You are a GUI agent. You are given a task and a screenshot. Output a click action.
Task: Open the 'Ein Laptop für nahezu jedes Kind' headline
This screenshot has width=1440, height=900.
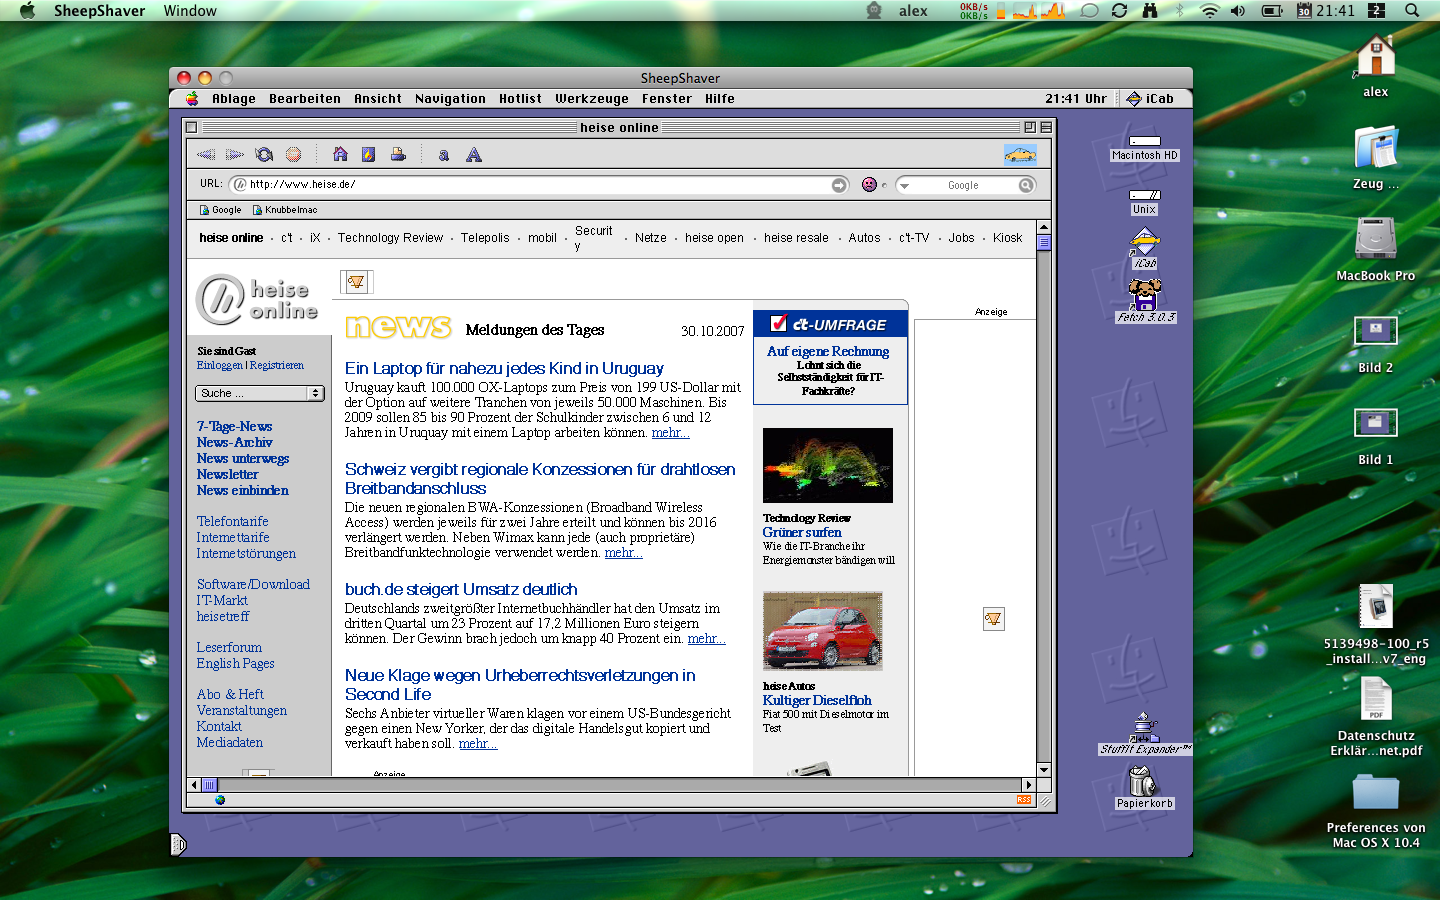(504, 369)
